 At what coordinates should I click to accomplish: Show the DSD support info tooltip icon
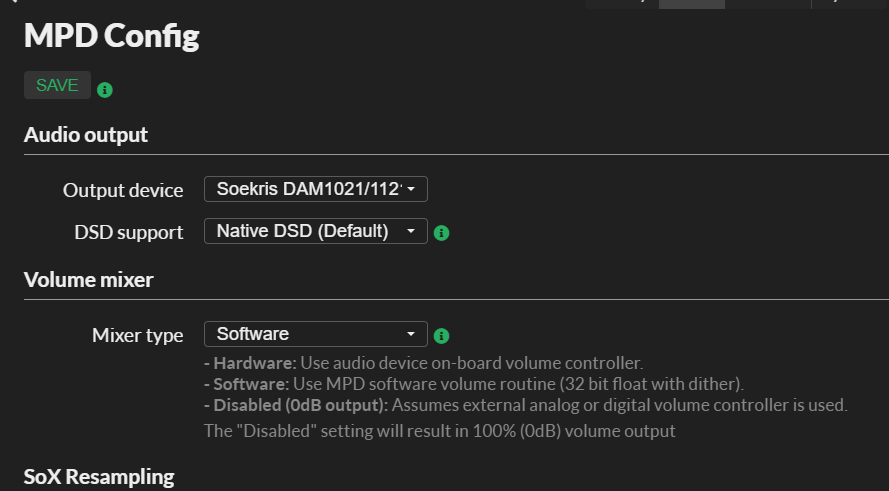point(441,232)
